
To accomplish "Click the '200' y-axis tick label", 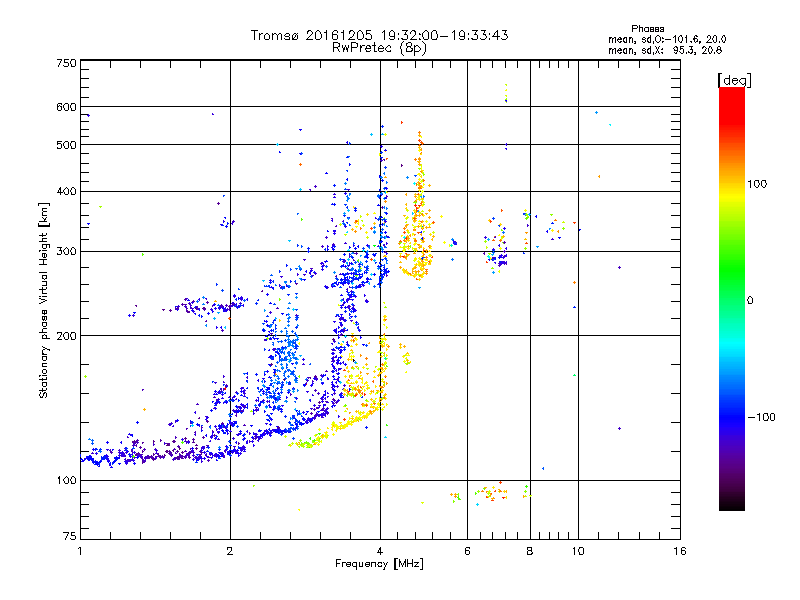I will 66,336.
